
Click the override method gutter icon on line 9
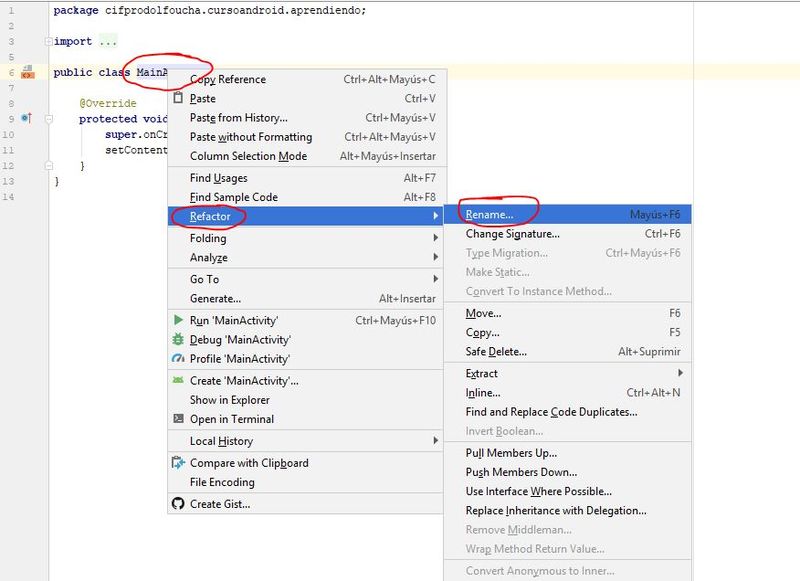tap(27, 118)
